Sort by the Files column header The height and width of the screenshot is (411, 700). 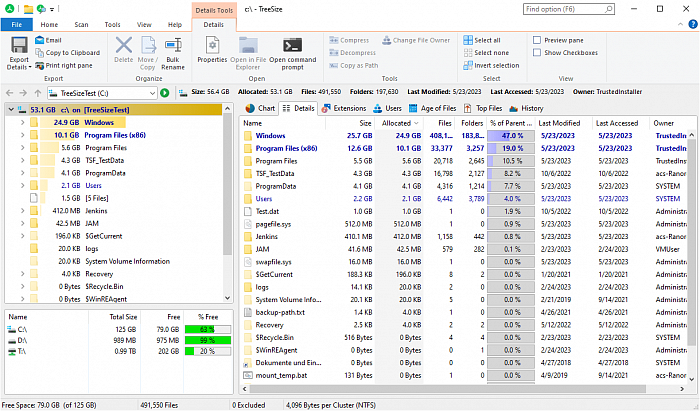(439, 123)
